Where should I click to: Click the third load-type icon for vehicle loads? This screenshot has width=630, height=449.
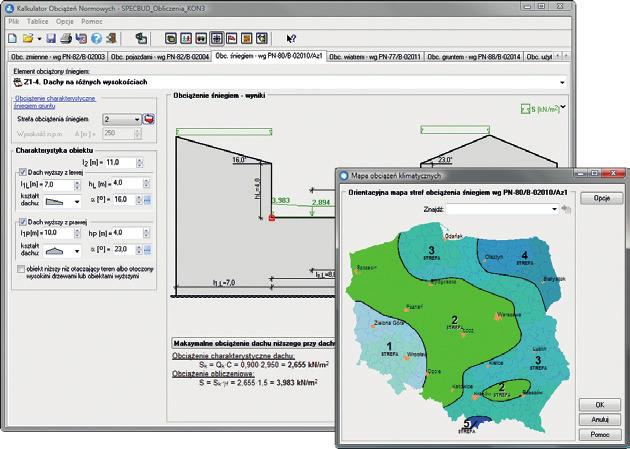tap(201, 39)
